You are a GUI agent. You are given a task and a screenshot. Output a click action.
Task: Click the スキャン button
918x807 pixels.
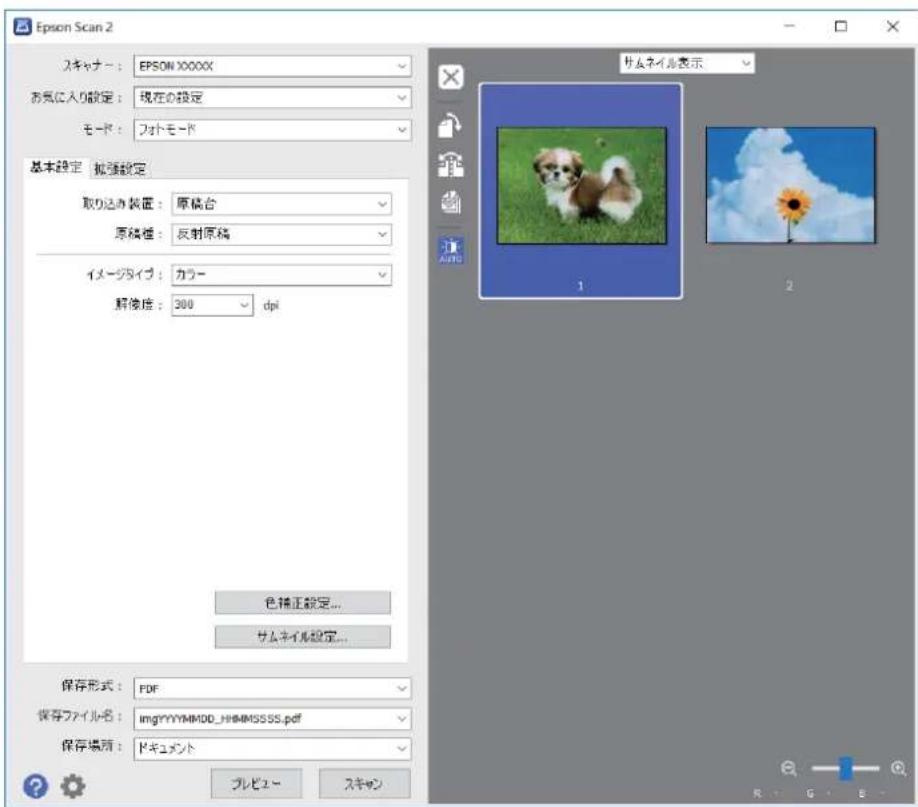(364, 784)
